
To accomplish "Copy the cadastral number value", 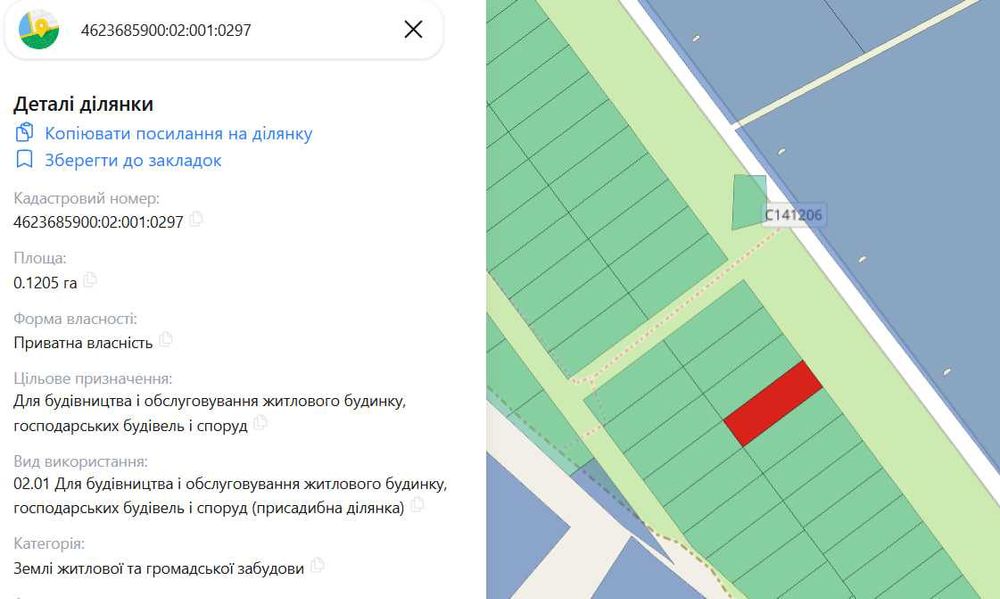I will pos(196,219).
